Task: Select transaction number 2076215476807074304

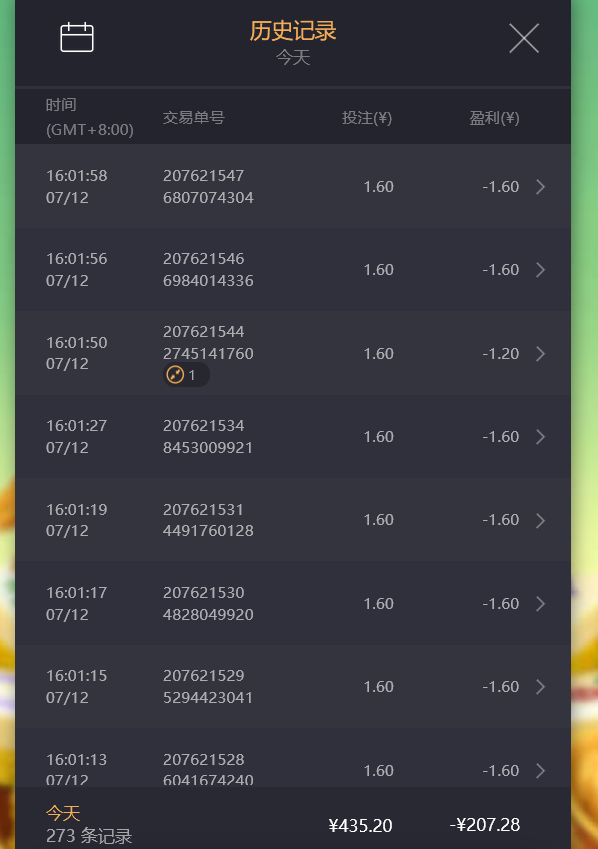Action: tap(208, 186)
